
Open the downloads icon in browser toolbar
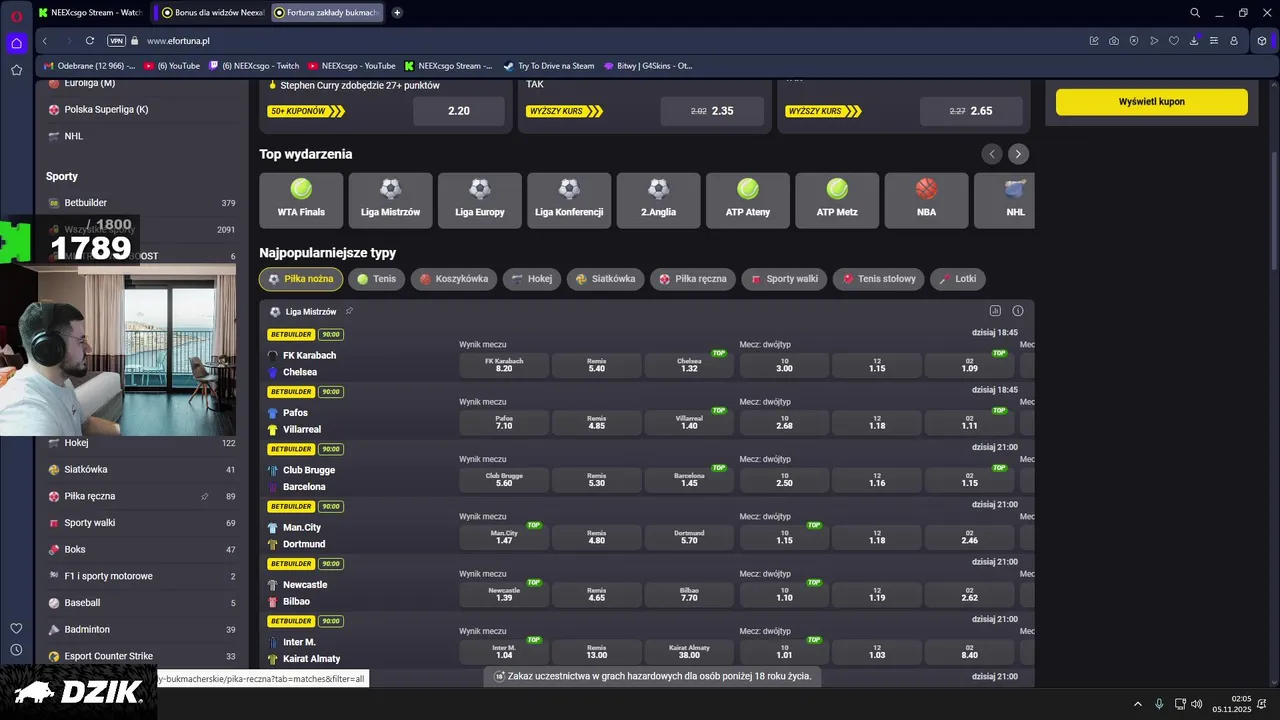coord(1194,41)
